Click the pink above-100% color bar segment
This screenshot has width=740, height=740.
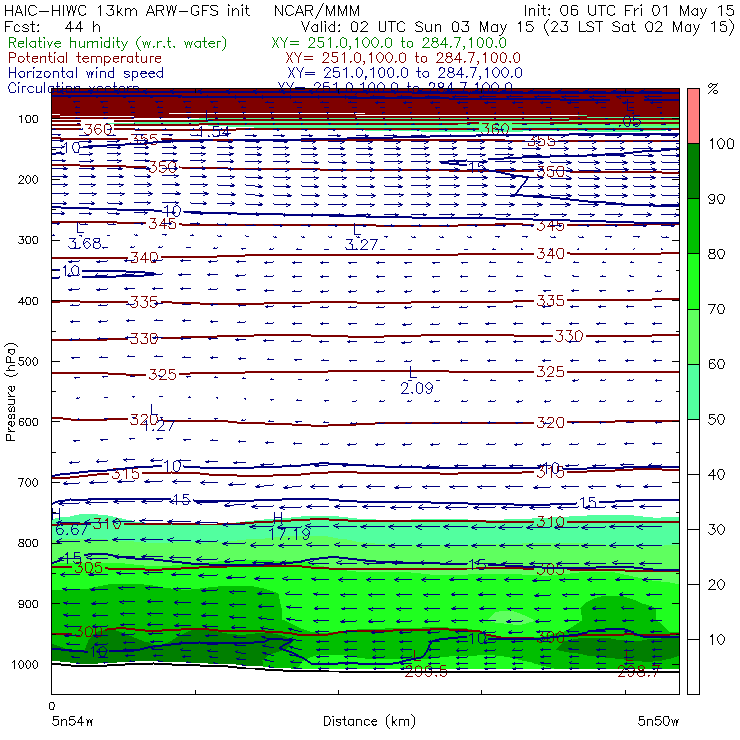(693, 116)
